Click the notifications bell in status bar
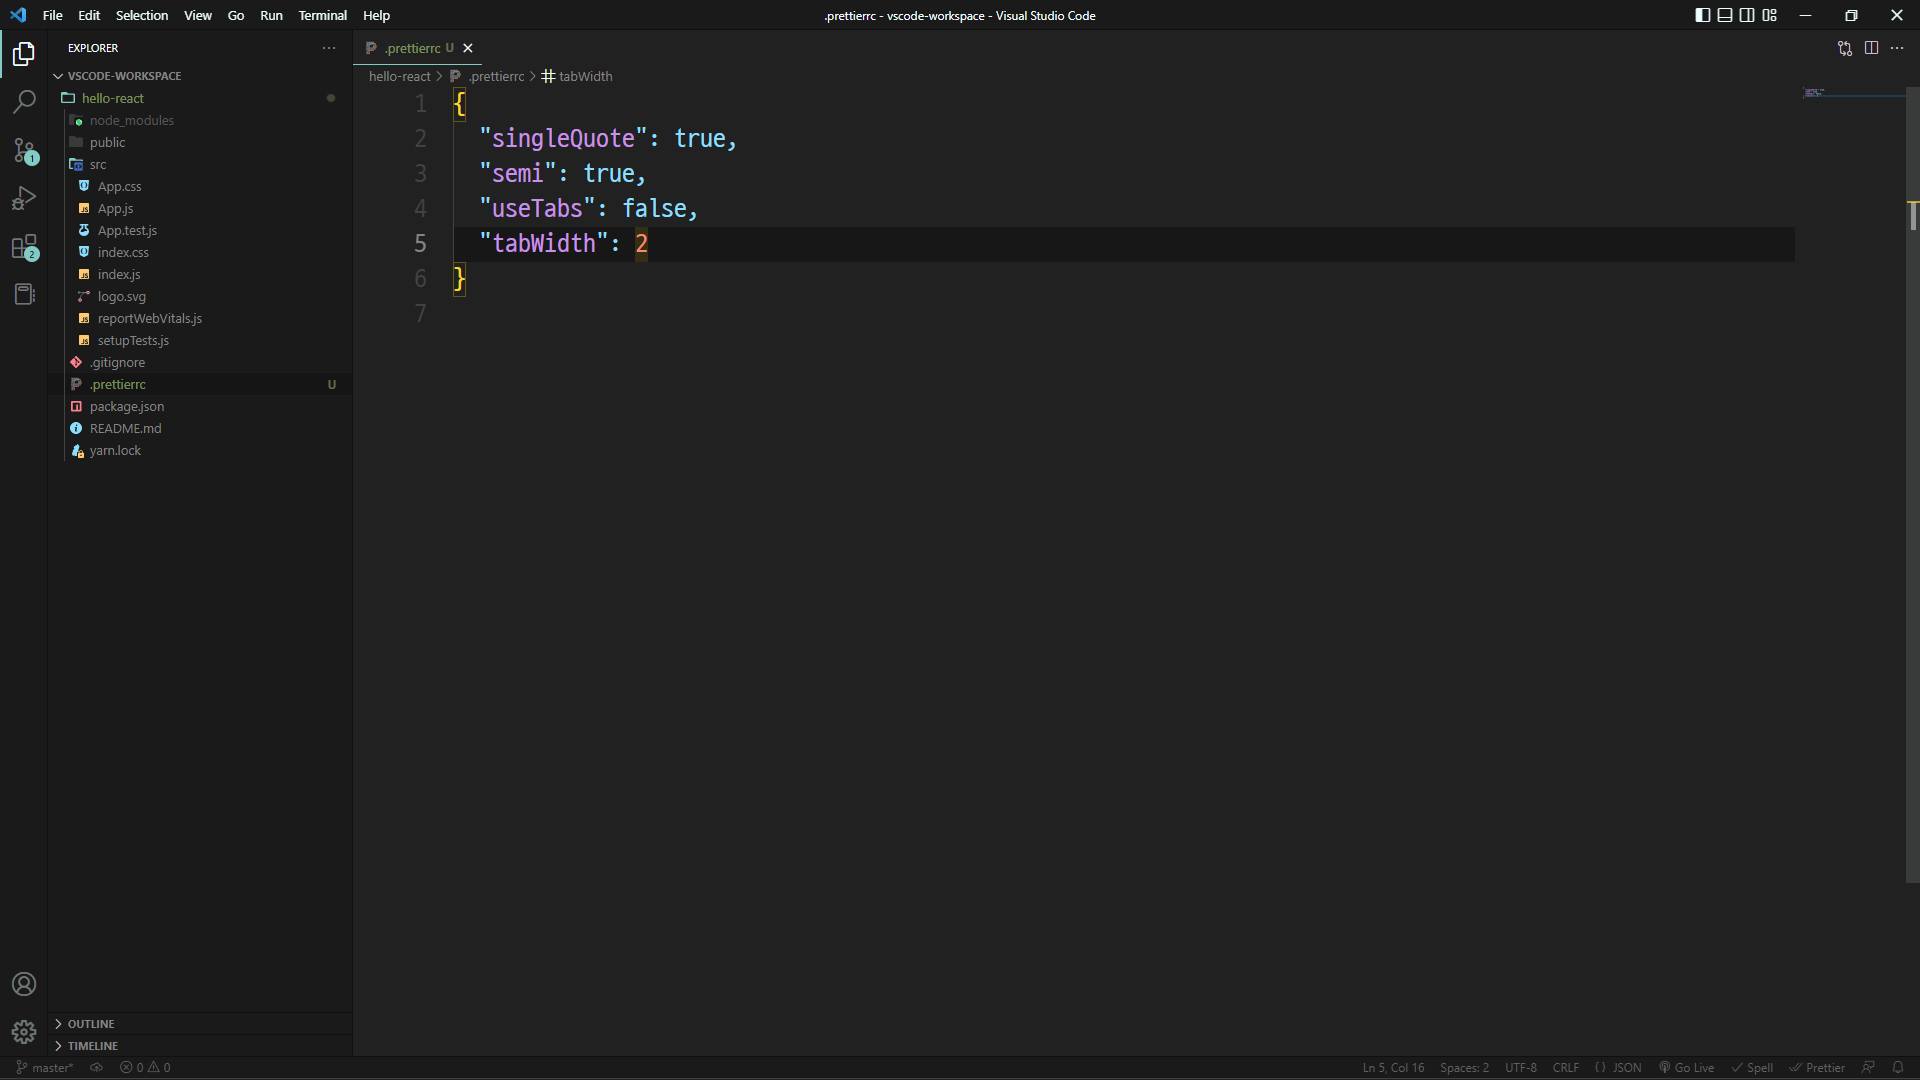The height and width of the screenshot is (1080, 1920). 1898,1067
